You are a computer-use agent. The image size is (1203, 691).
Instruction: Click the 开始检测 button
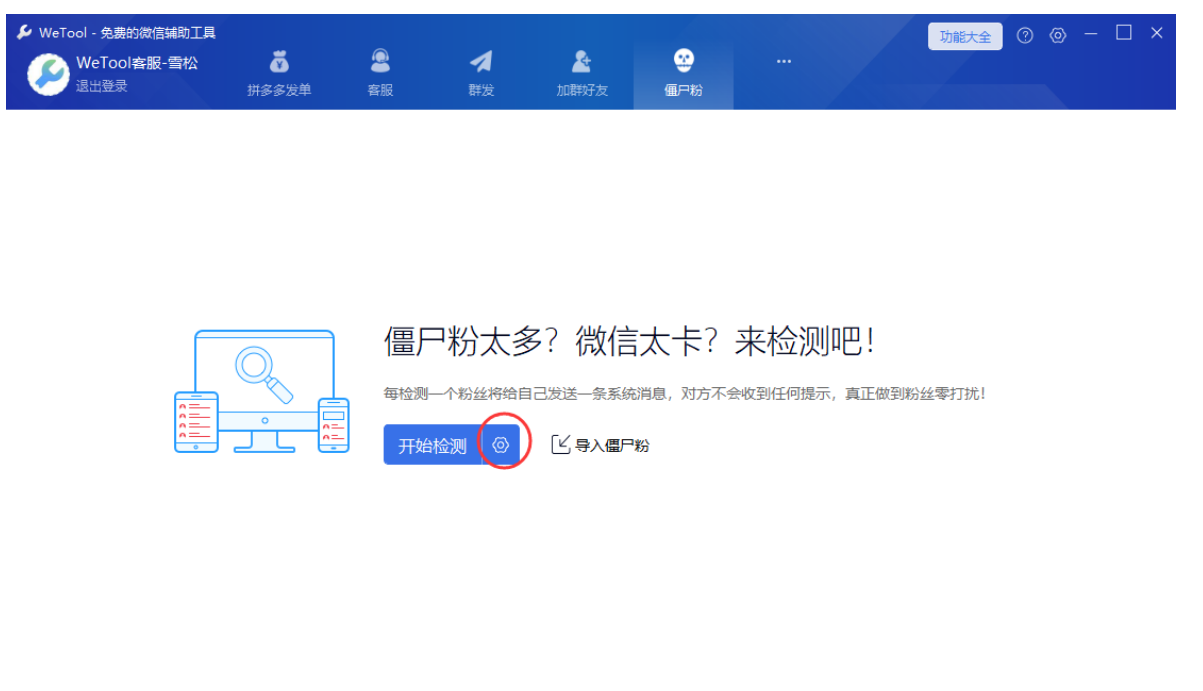pyautogui.click(x=432, y=445)
